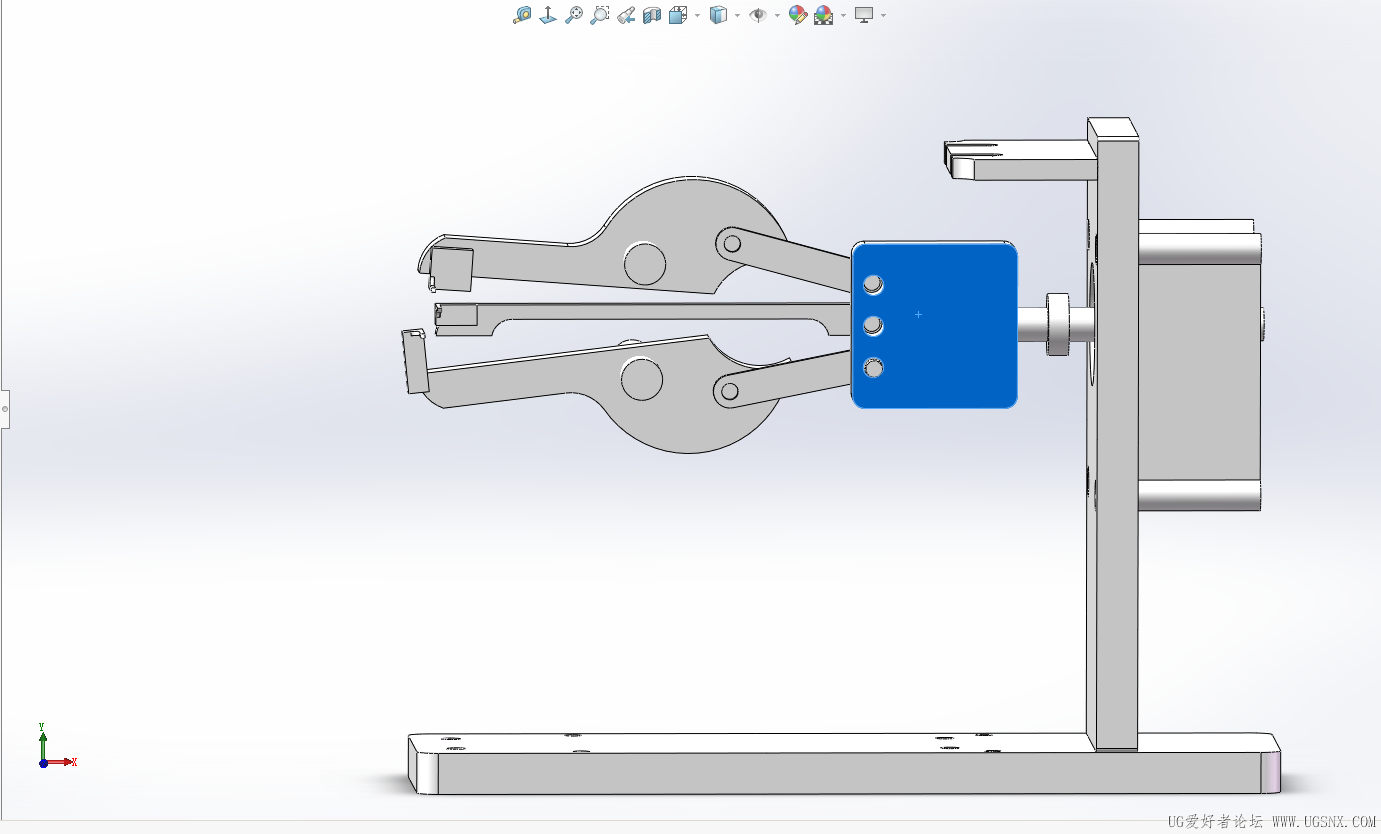Select the highlighted blue slider block
Screen dimensions: 1381x834
click(x=934, y=325)
